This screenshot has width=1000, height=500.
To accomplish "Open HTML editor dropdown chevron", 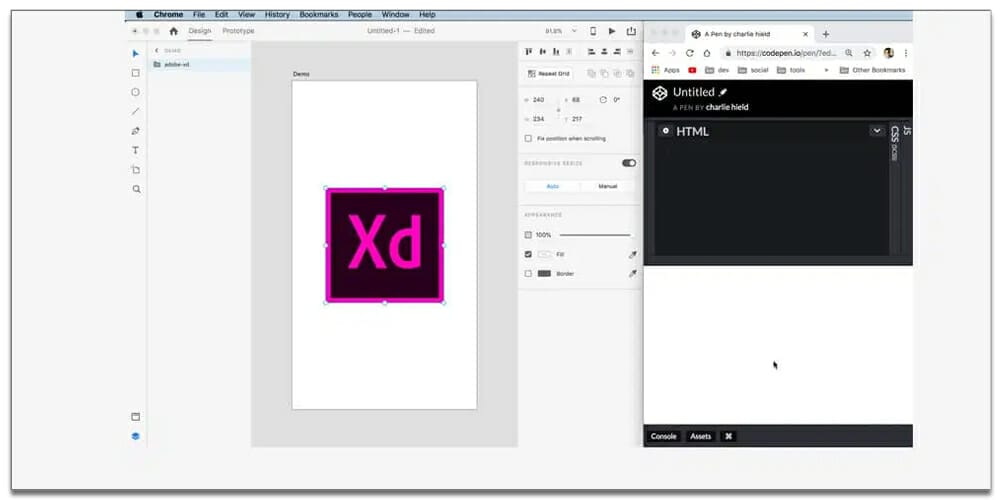I will [x=877, y=131].
